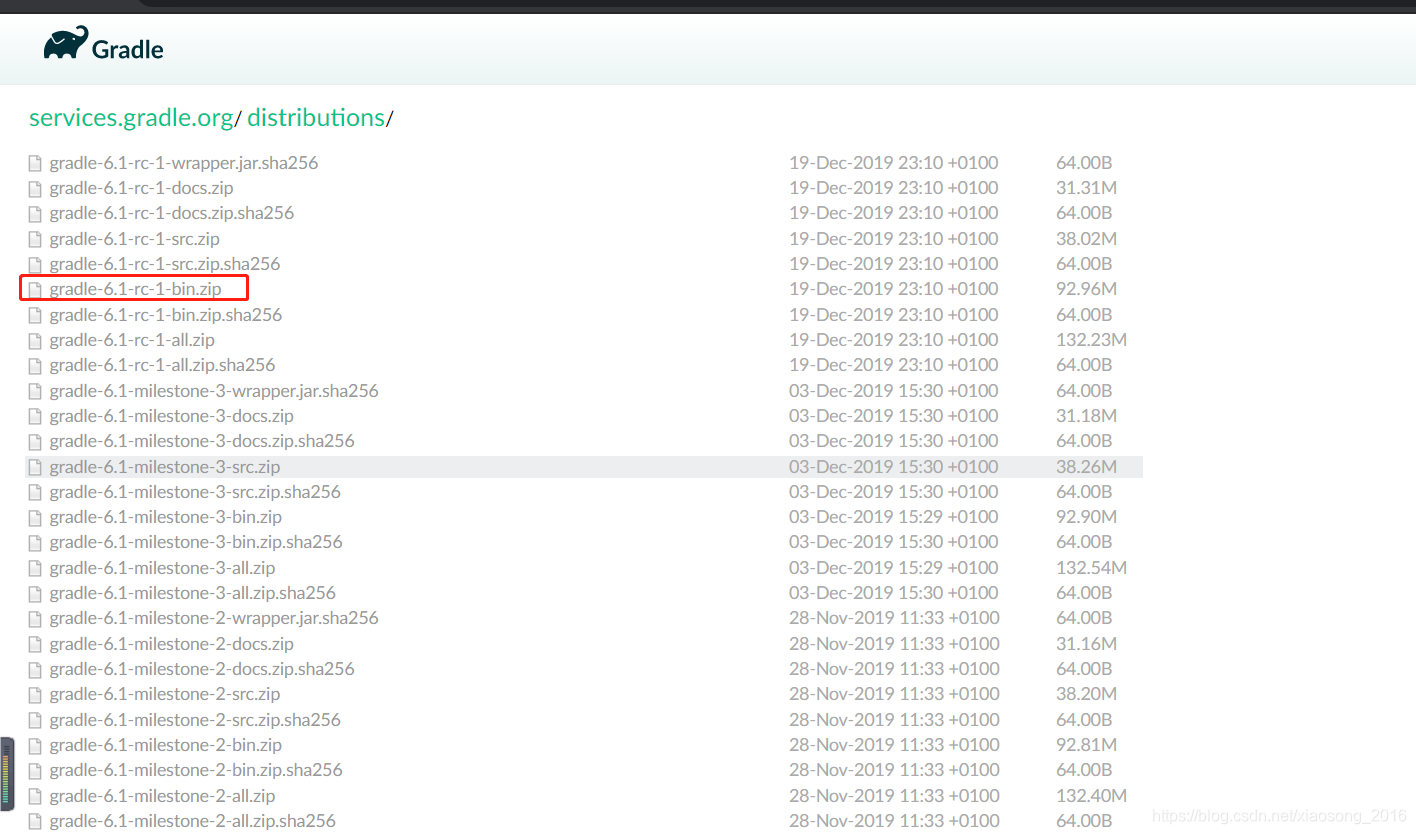The height and width of the screenshot is (834, 1416).
Task: Open gradle-6.1-milestone-3-src.zip.sha256 link
Action: pos(195,492)
